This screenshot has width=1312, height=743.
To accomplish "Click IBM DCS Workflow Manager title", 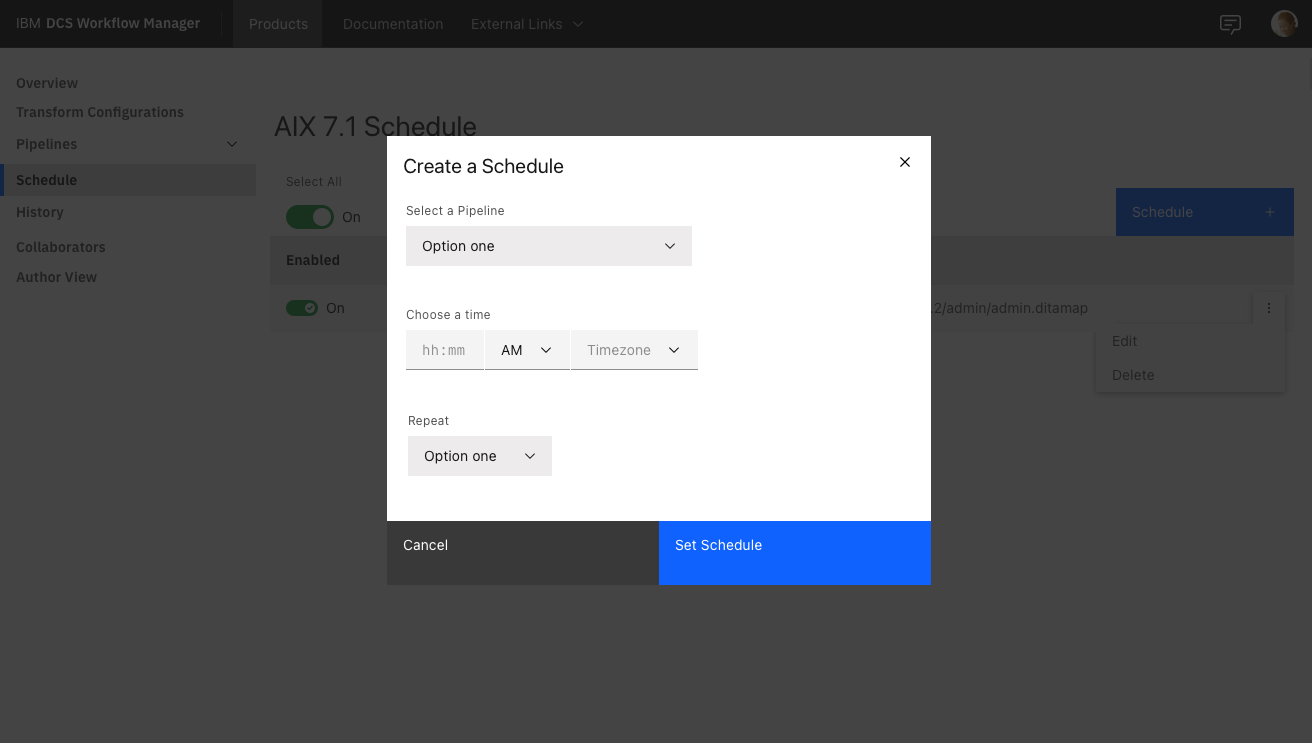I will click(x=108, y=24).
